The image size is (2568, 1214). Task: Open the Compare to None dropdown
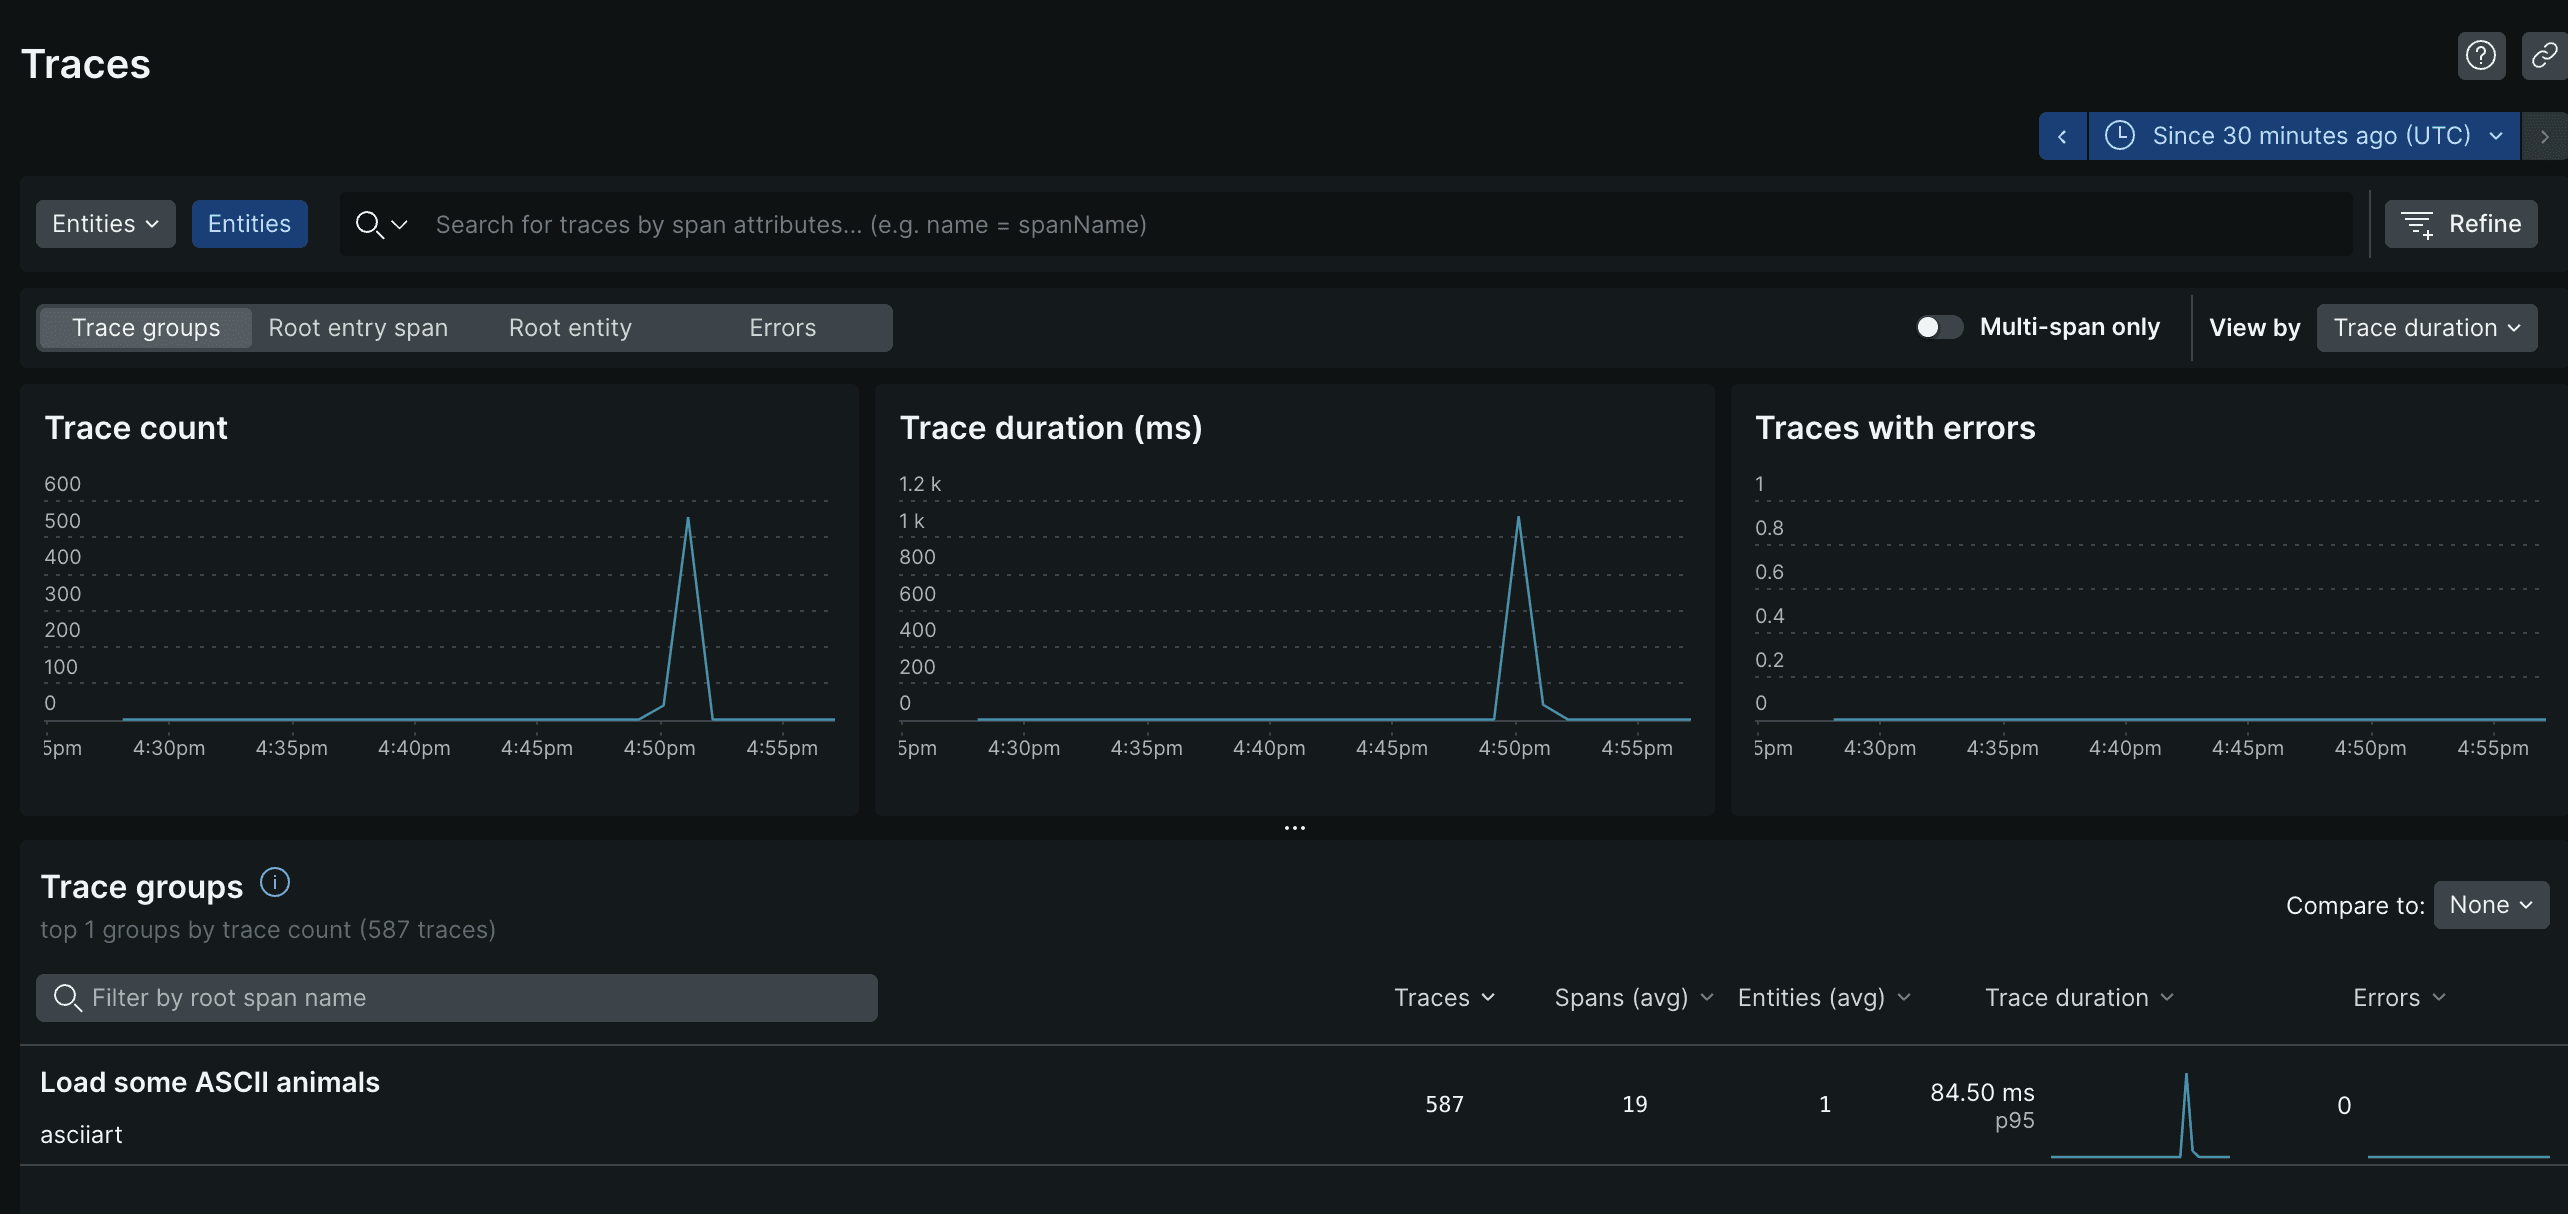click(x=2490, y=905)
